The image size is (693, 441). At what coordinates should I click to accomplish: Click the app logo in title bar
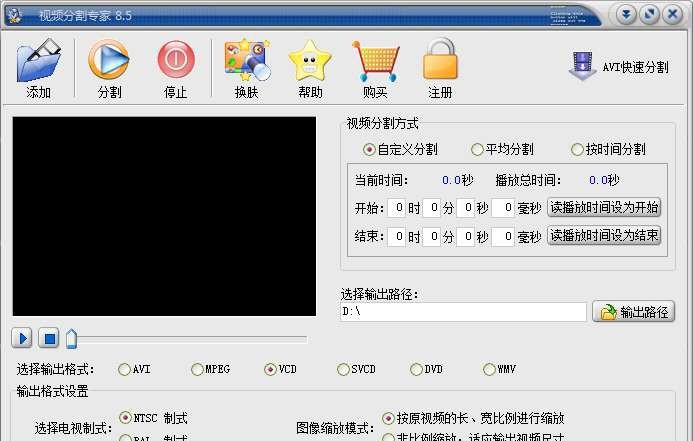click(15, 15)
